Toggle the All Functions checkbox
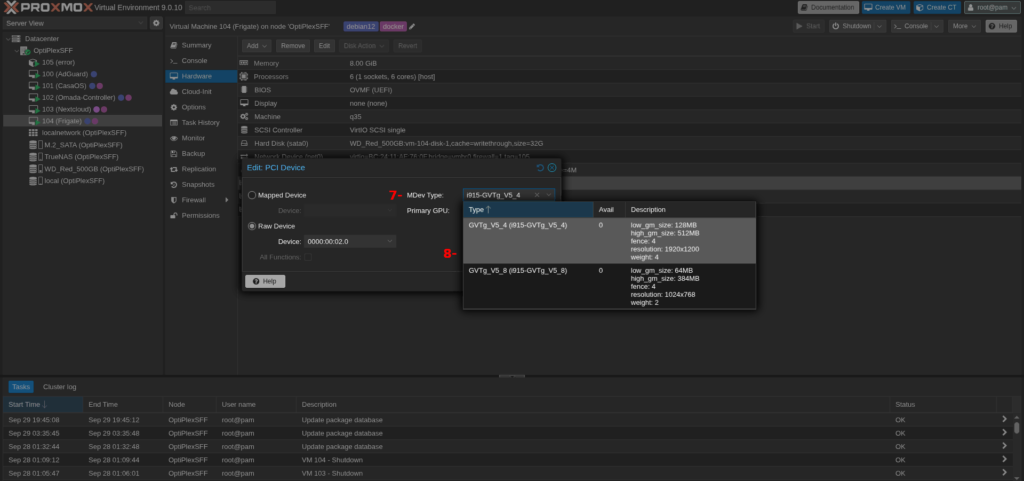The image size is (1024, 481). click(308, 257)
